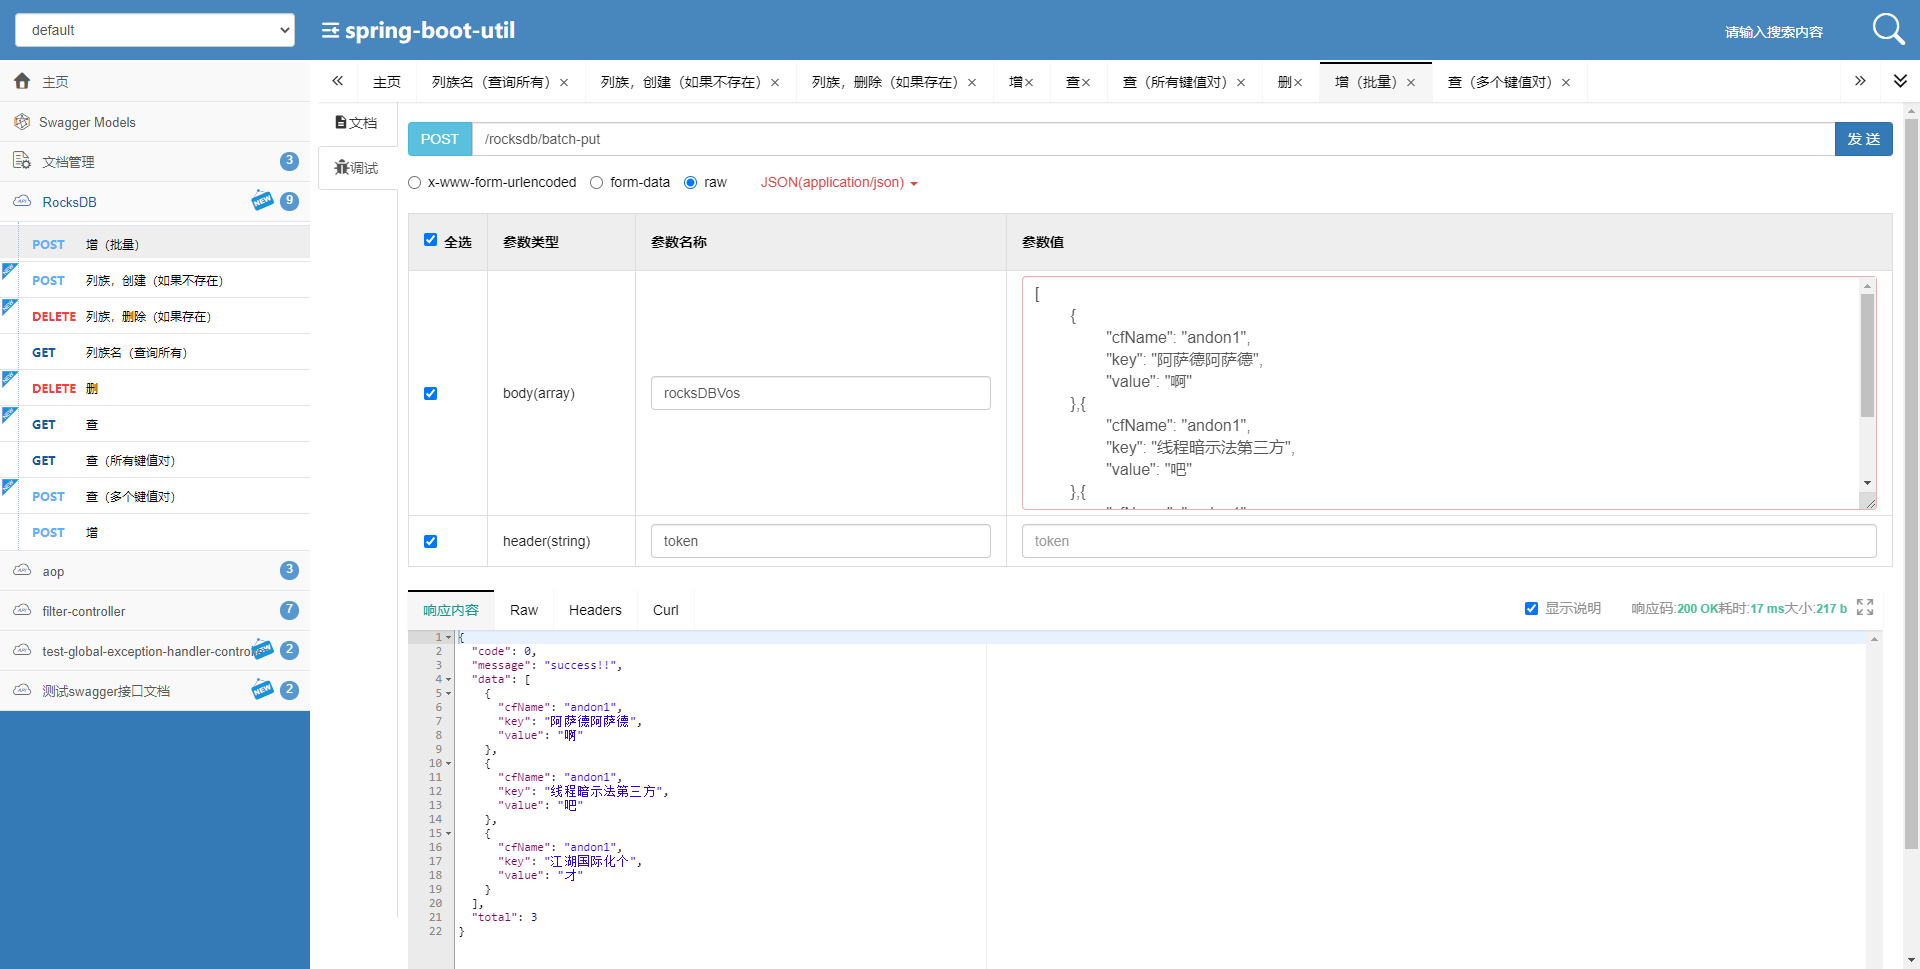Screen dimensions: 1920x969
Task: Click the RocksDB cloud icon
Action: (22, 201)
